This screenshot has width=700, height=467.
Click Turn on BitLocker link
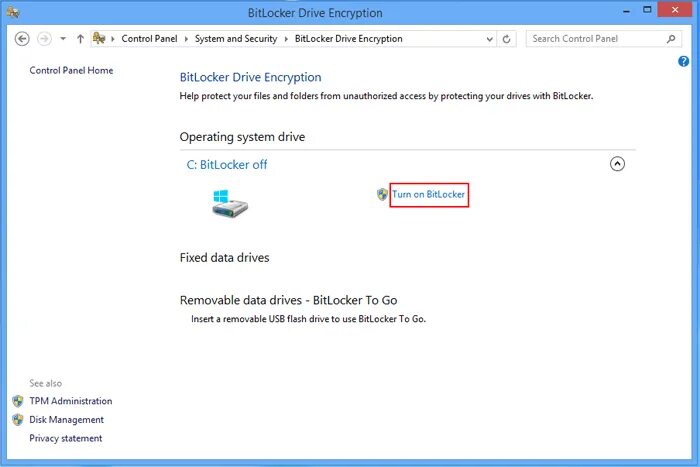[429, 194]
